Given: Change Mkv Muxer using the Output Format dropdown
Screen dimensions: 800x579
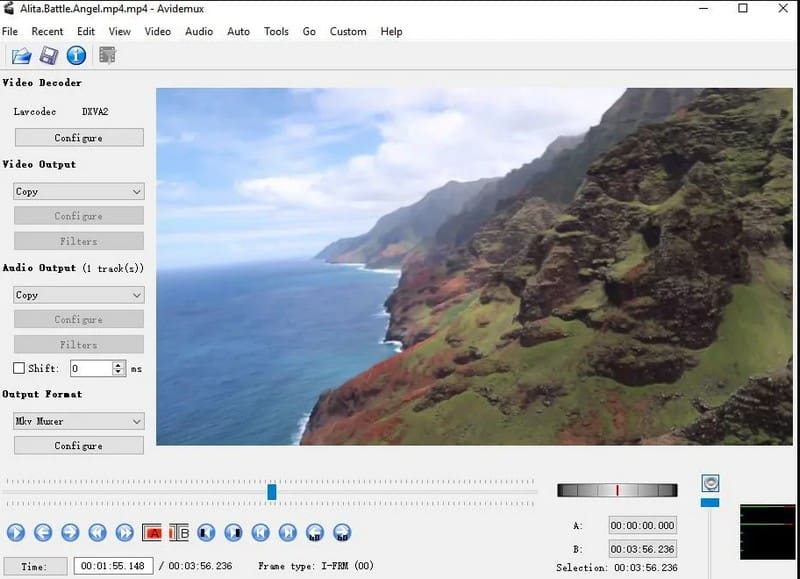Looking at the screenshot, I should (x=78, y=421).
